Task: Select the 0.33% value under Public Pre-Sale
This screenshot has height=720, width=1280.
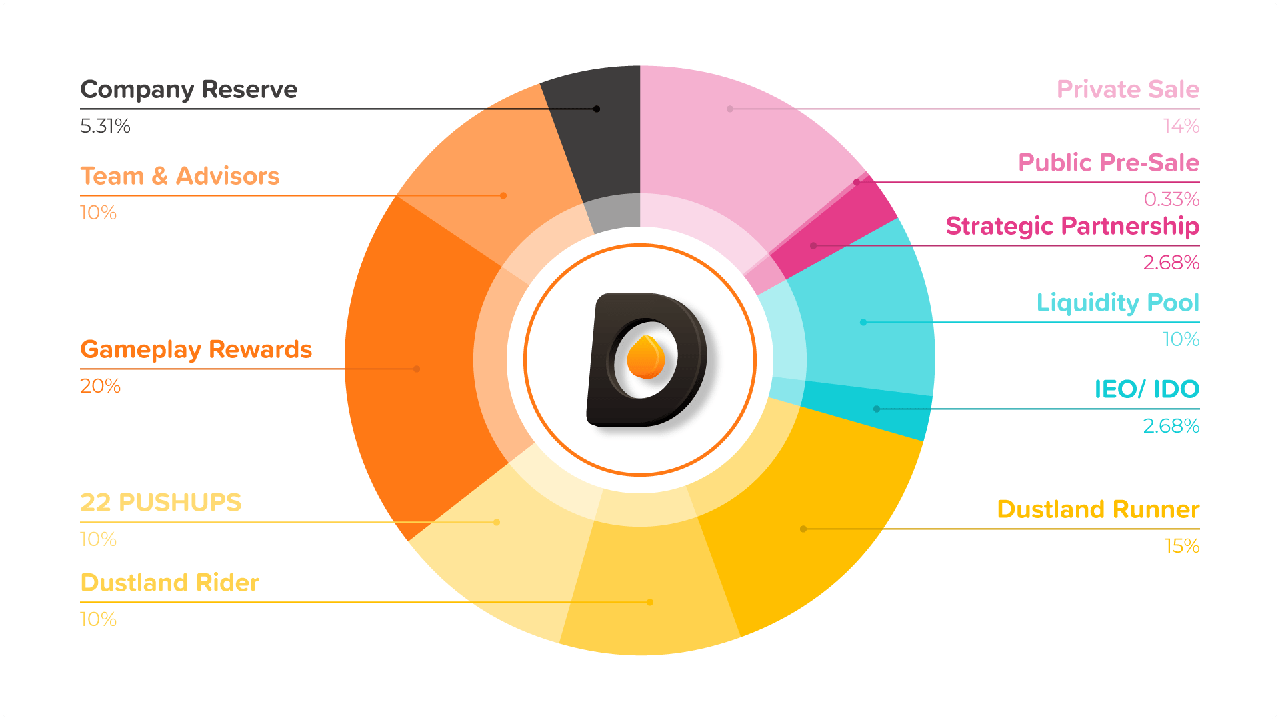Action: coord(1173,199)
